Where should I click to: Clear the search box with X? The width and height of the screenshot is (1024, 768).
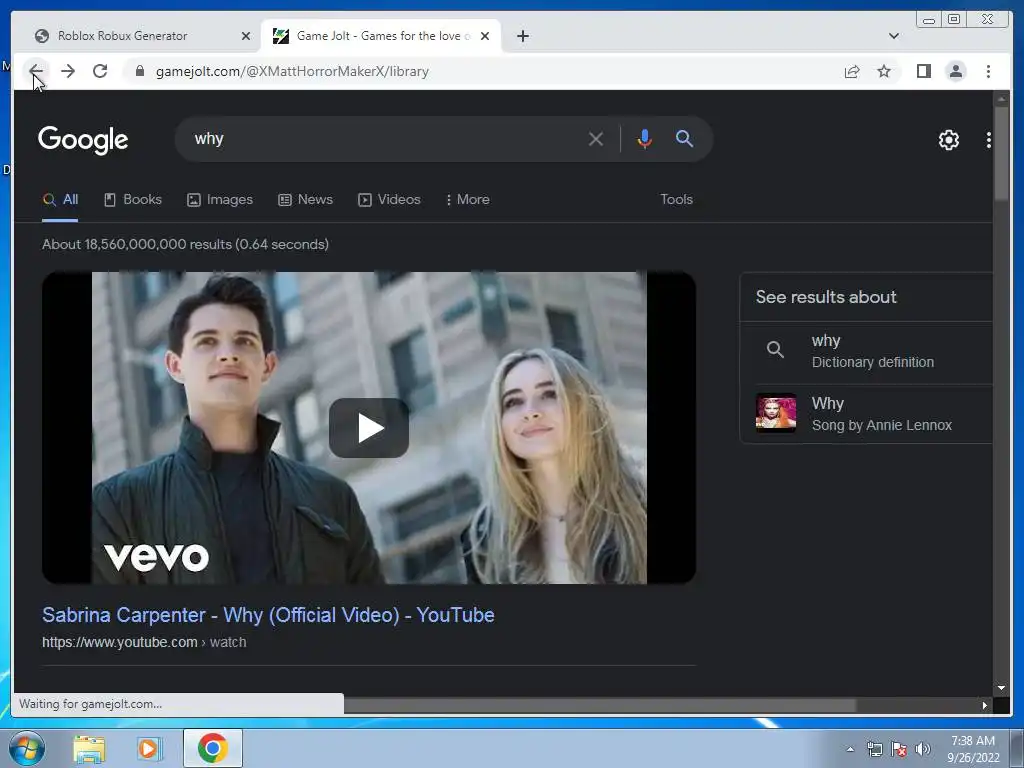(596, 139)
